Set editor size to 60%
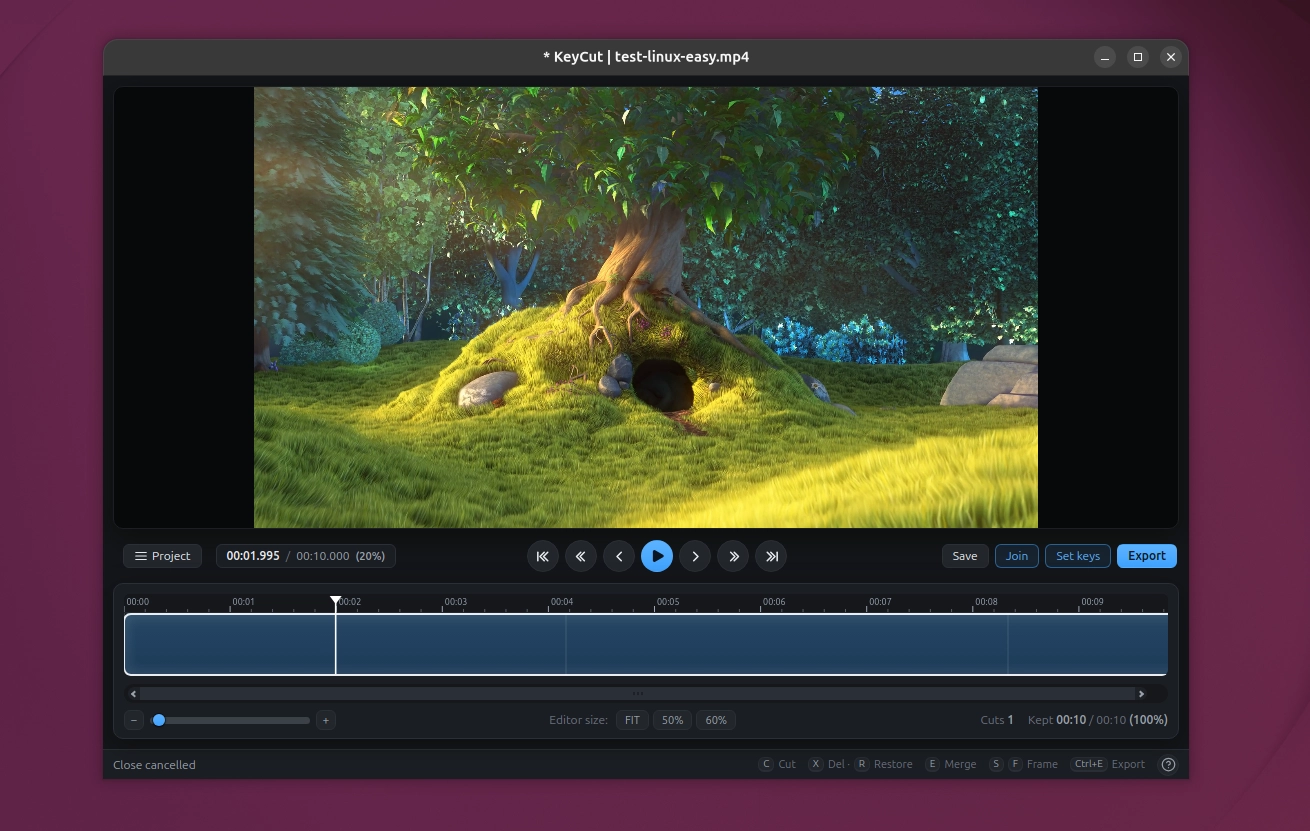Image resolution: width=1310 pixels, height=831 pixels. 716,720
